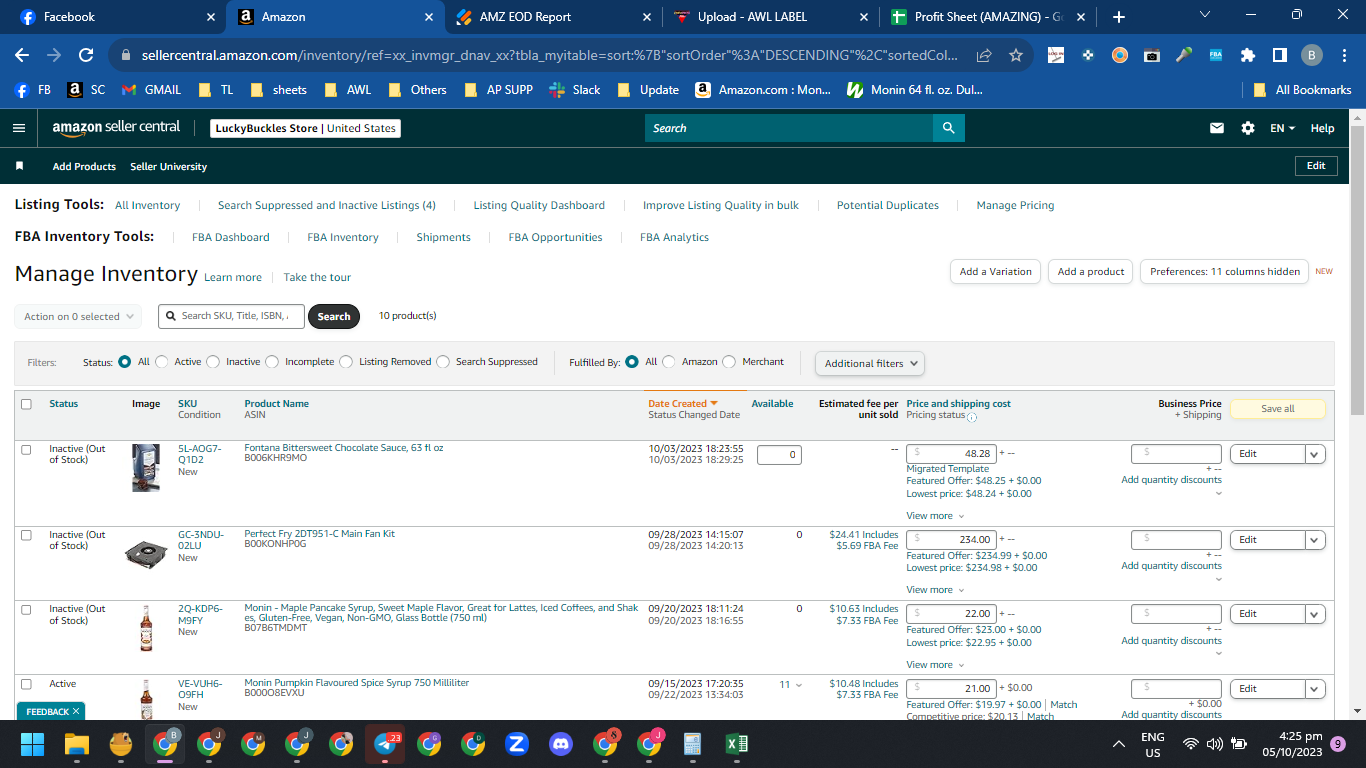Image resolution: width=1366 pixels, height=768 pixels.
Task: Click the share icon in address bar
Action: [985, 56]
